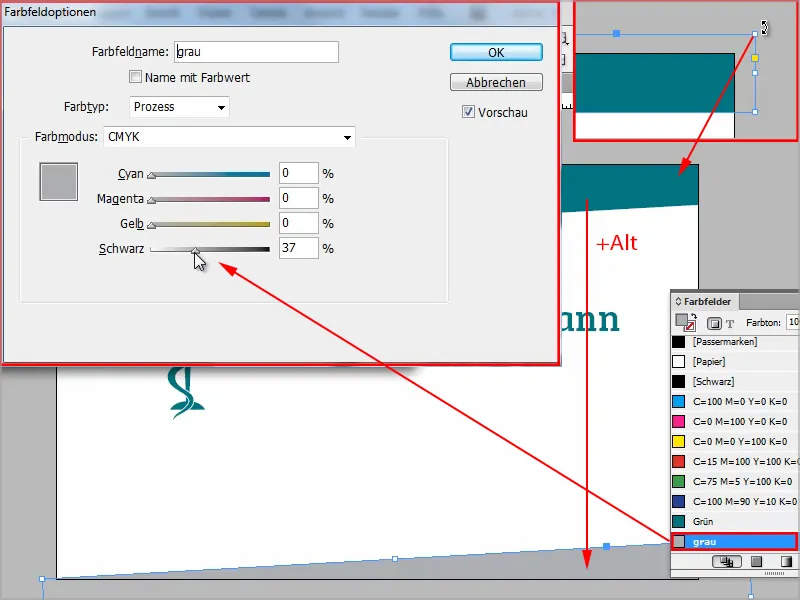The width and height of the screenshot is (800, 600).
Task: Click the fill and stroke swatch in Farbfelder panel
Action: click(x=686, y=322)
